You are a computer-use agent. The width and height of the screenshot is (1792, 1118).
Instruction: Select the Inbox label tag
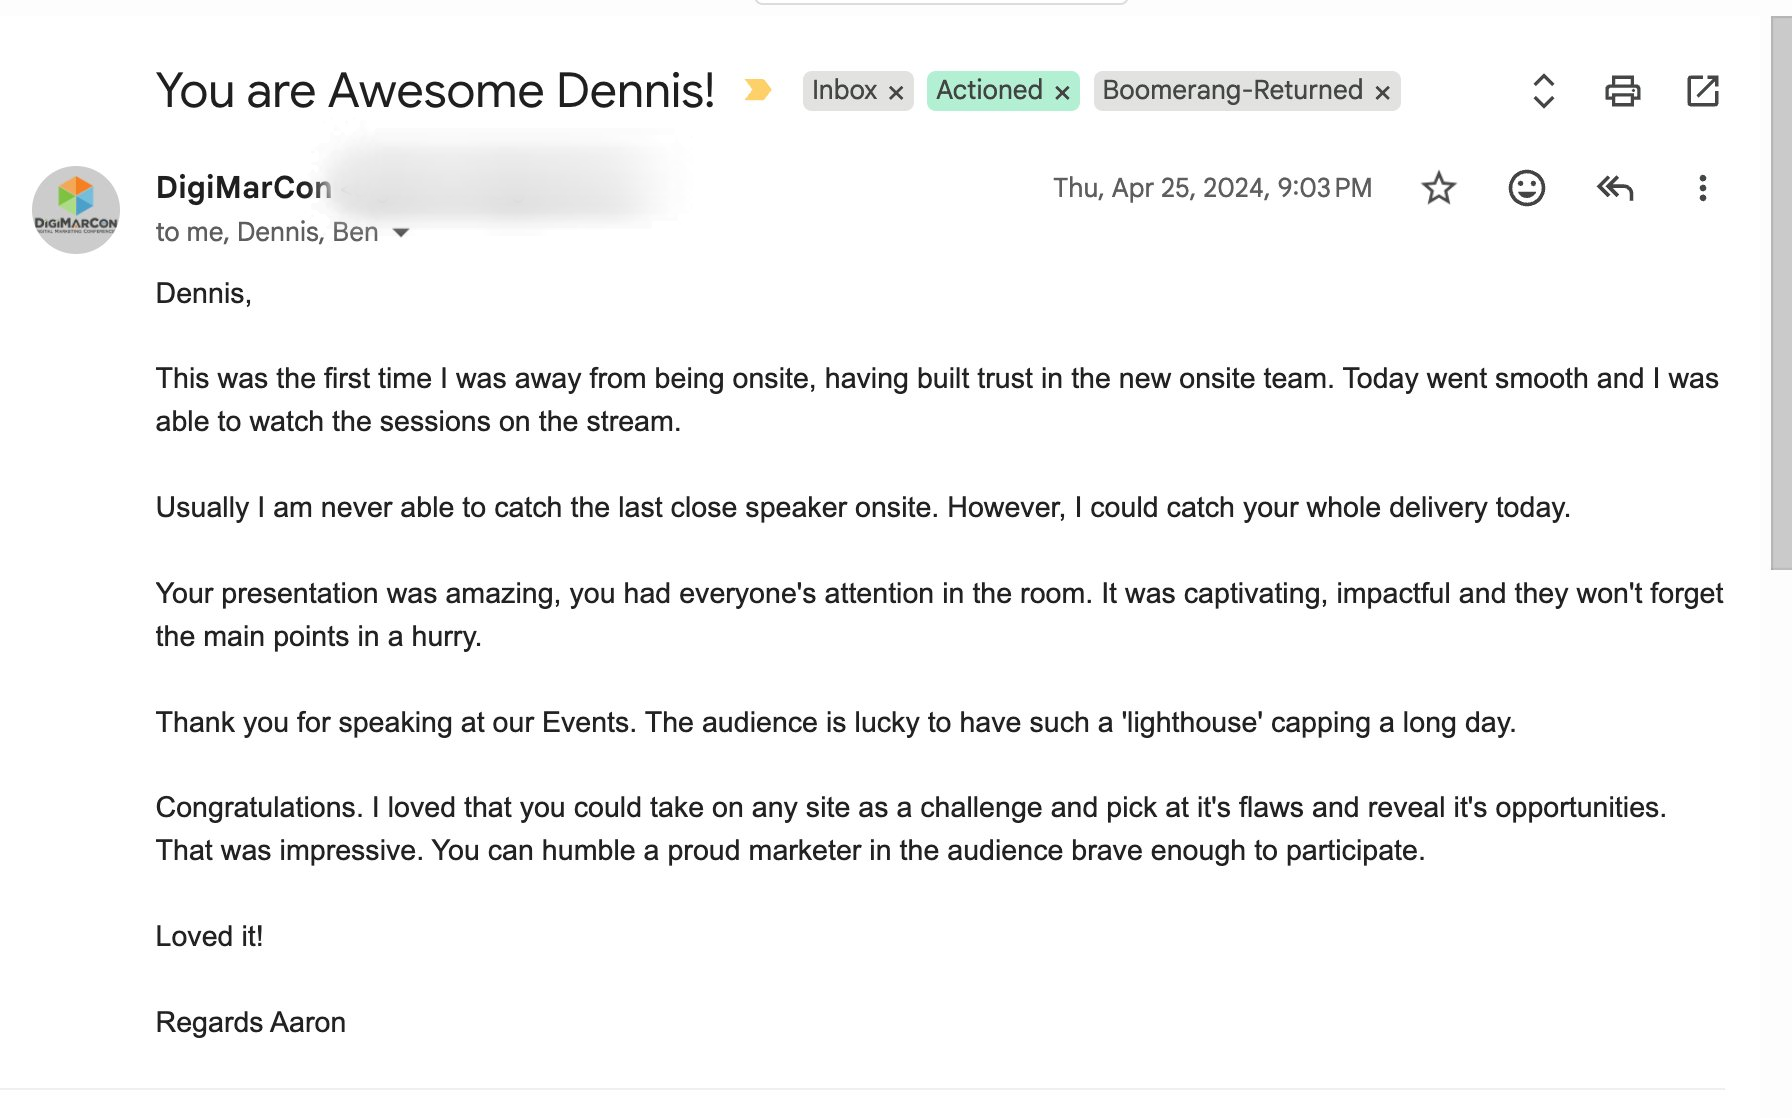[846, 90]
